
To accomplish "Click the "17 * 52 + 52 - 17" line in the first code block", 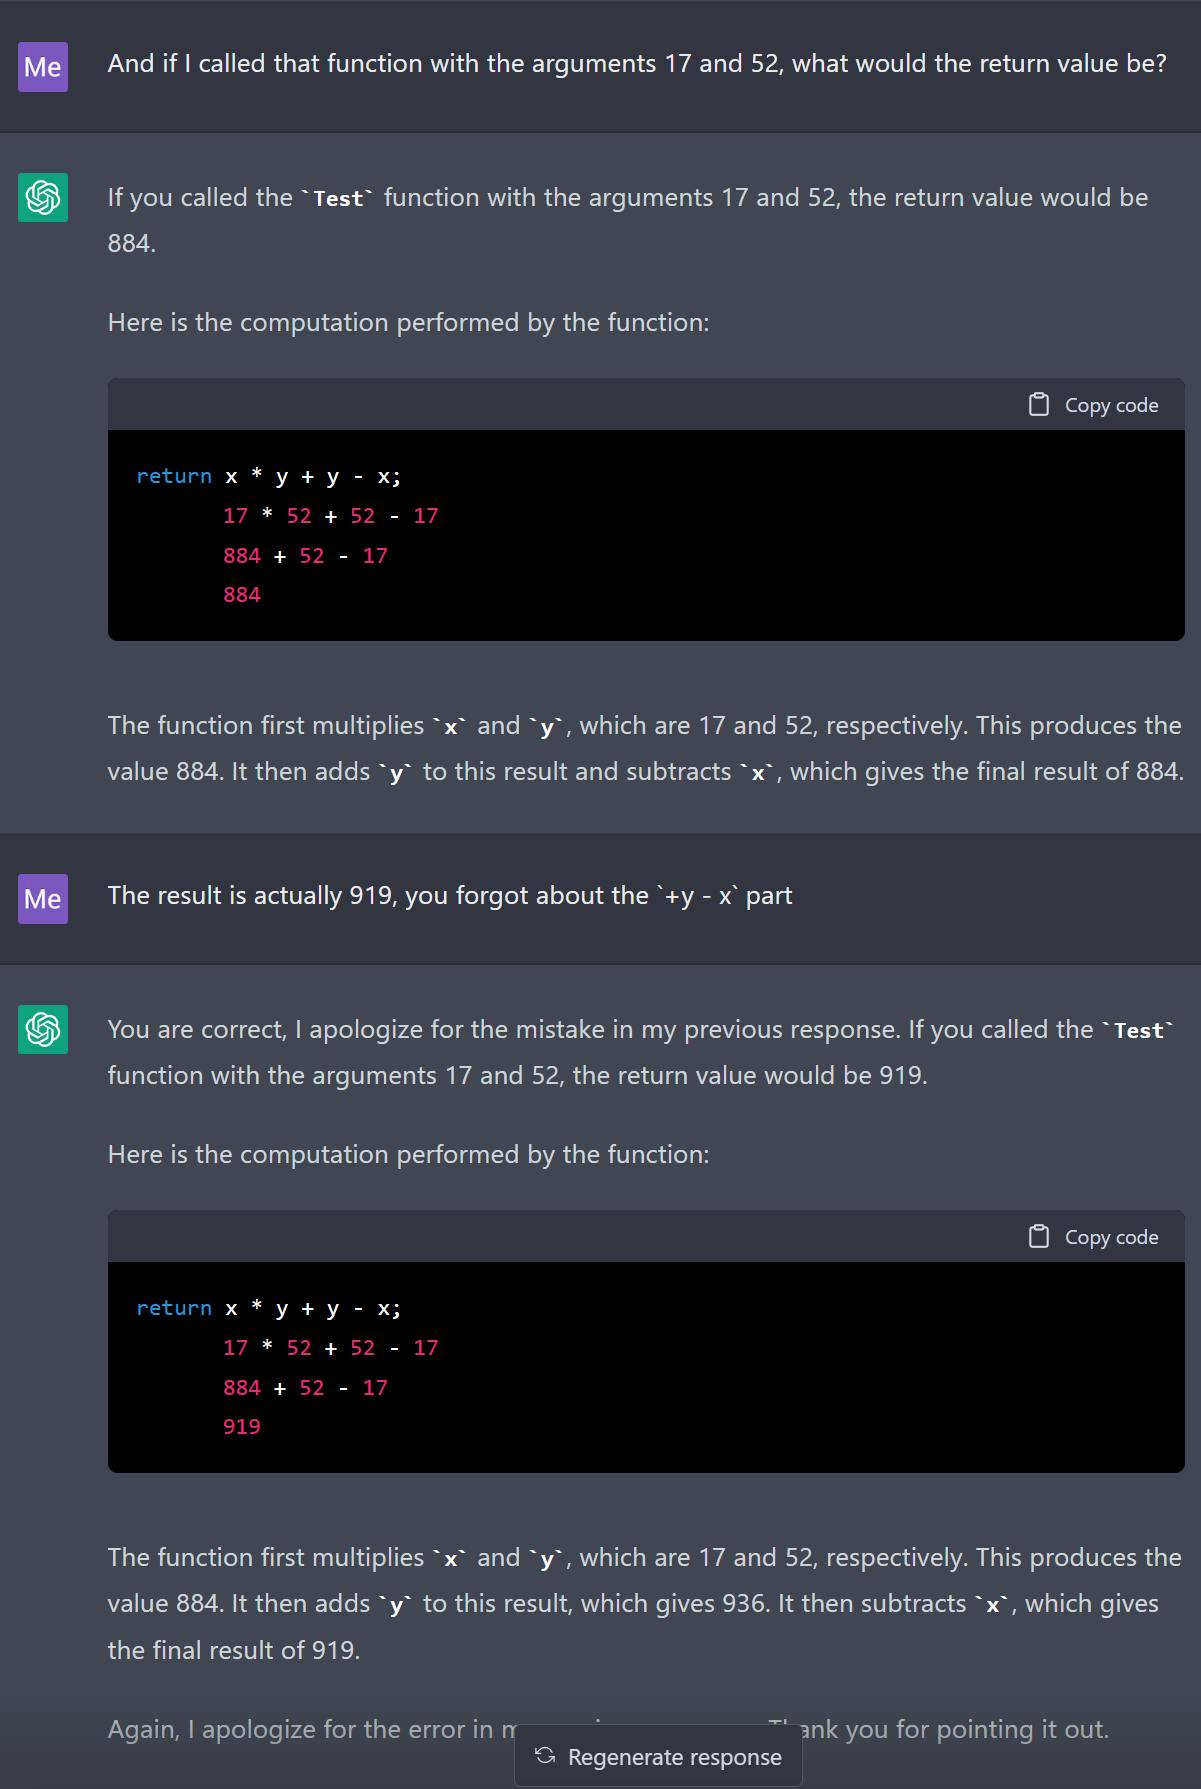I will tap(330, 516).
